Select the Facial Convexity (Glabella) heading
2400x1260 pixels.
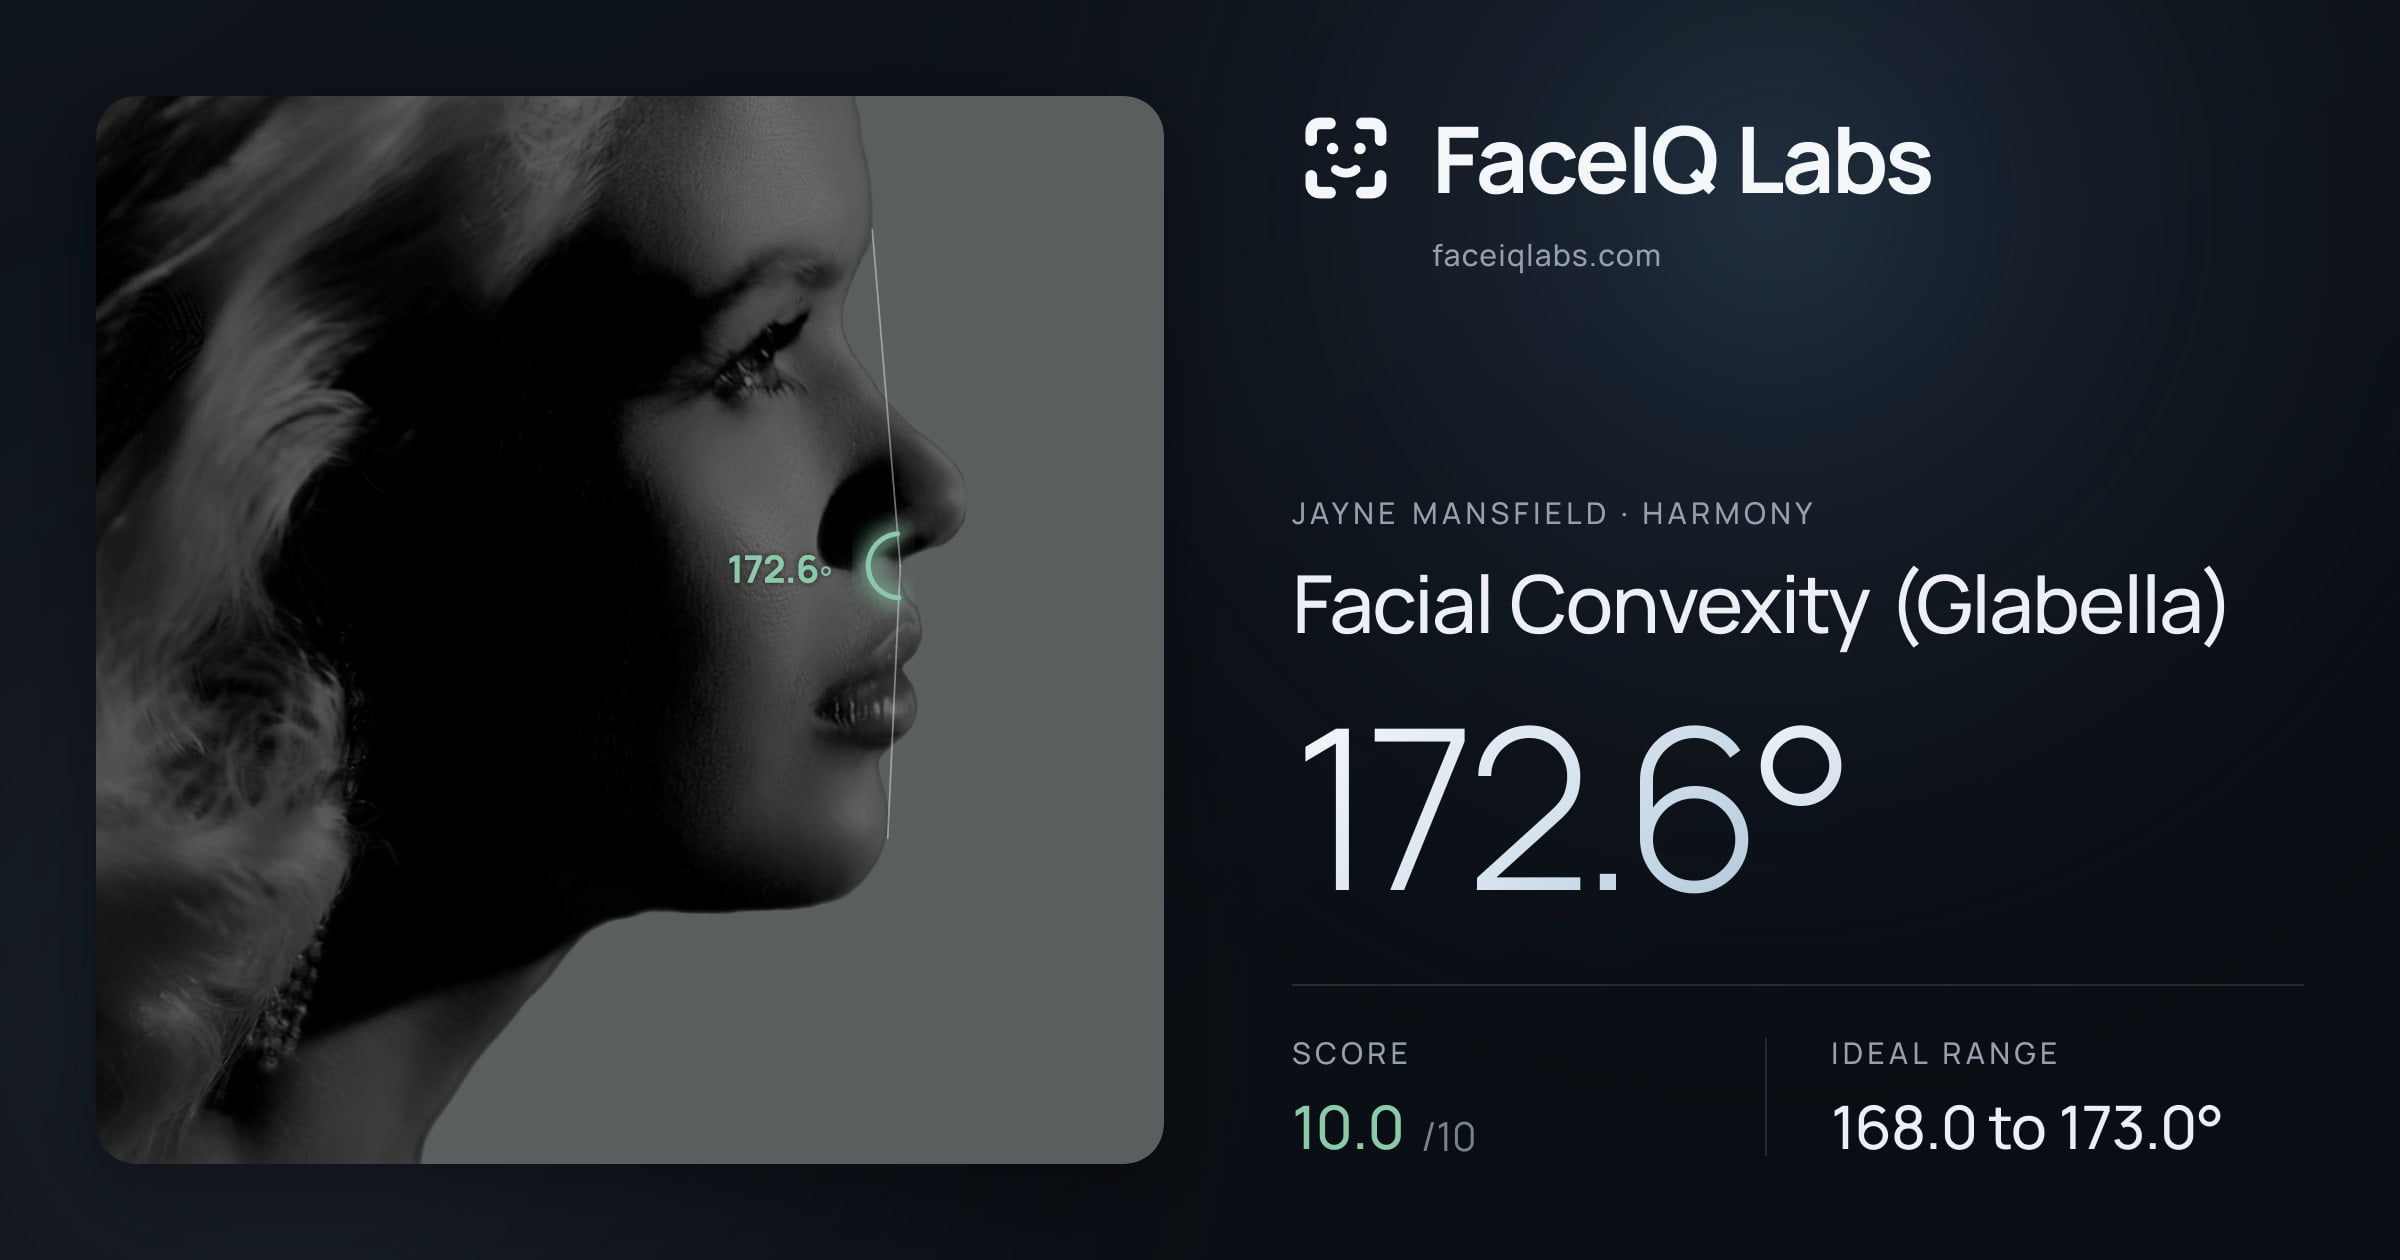coord(1759,606)
